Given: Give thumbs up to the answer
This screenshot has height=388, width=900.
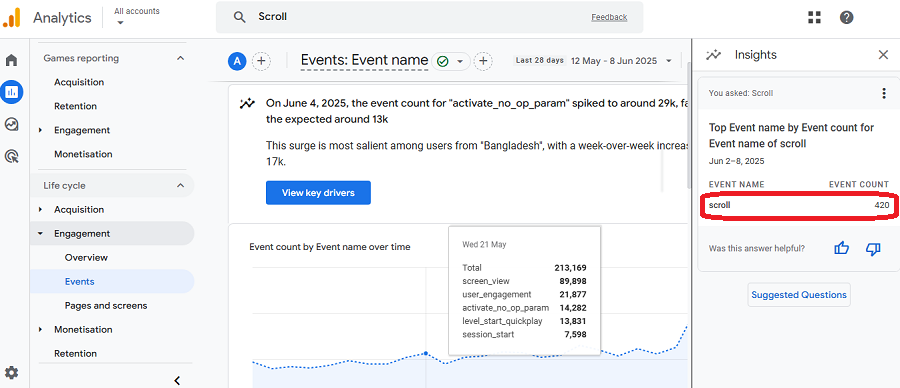Looking at the screenshot, I should click(841, 249).
